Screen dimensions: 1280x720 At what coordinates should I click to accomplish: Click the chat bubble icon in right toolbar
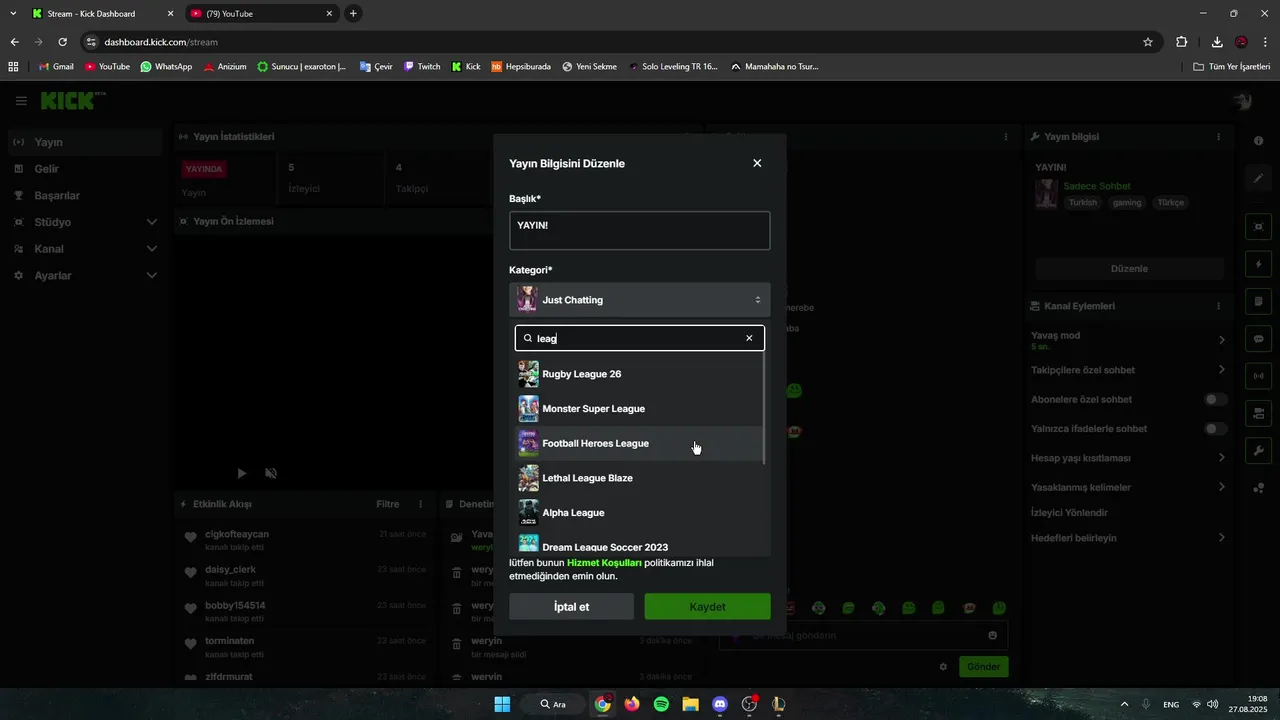coord(1259,339)
